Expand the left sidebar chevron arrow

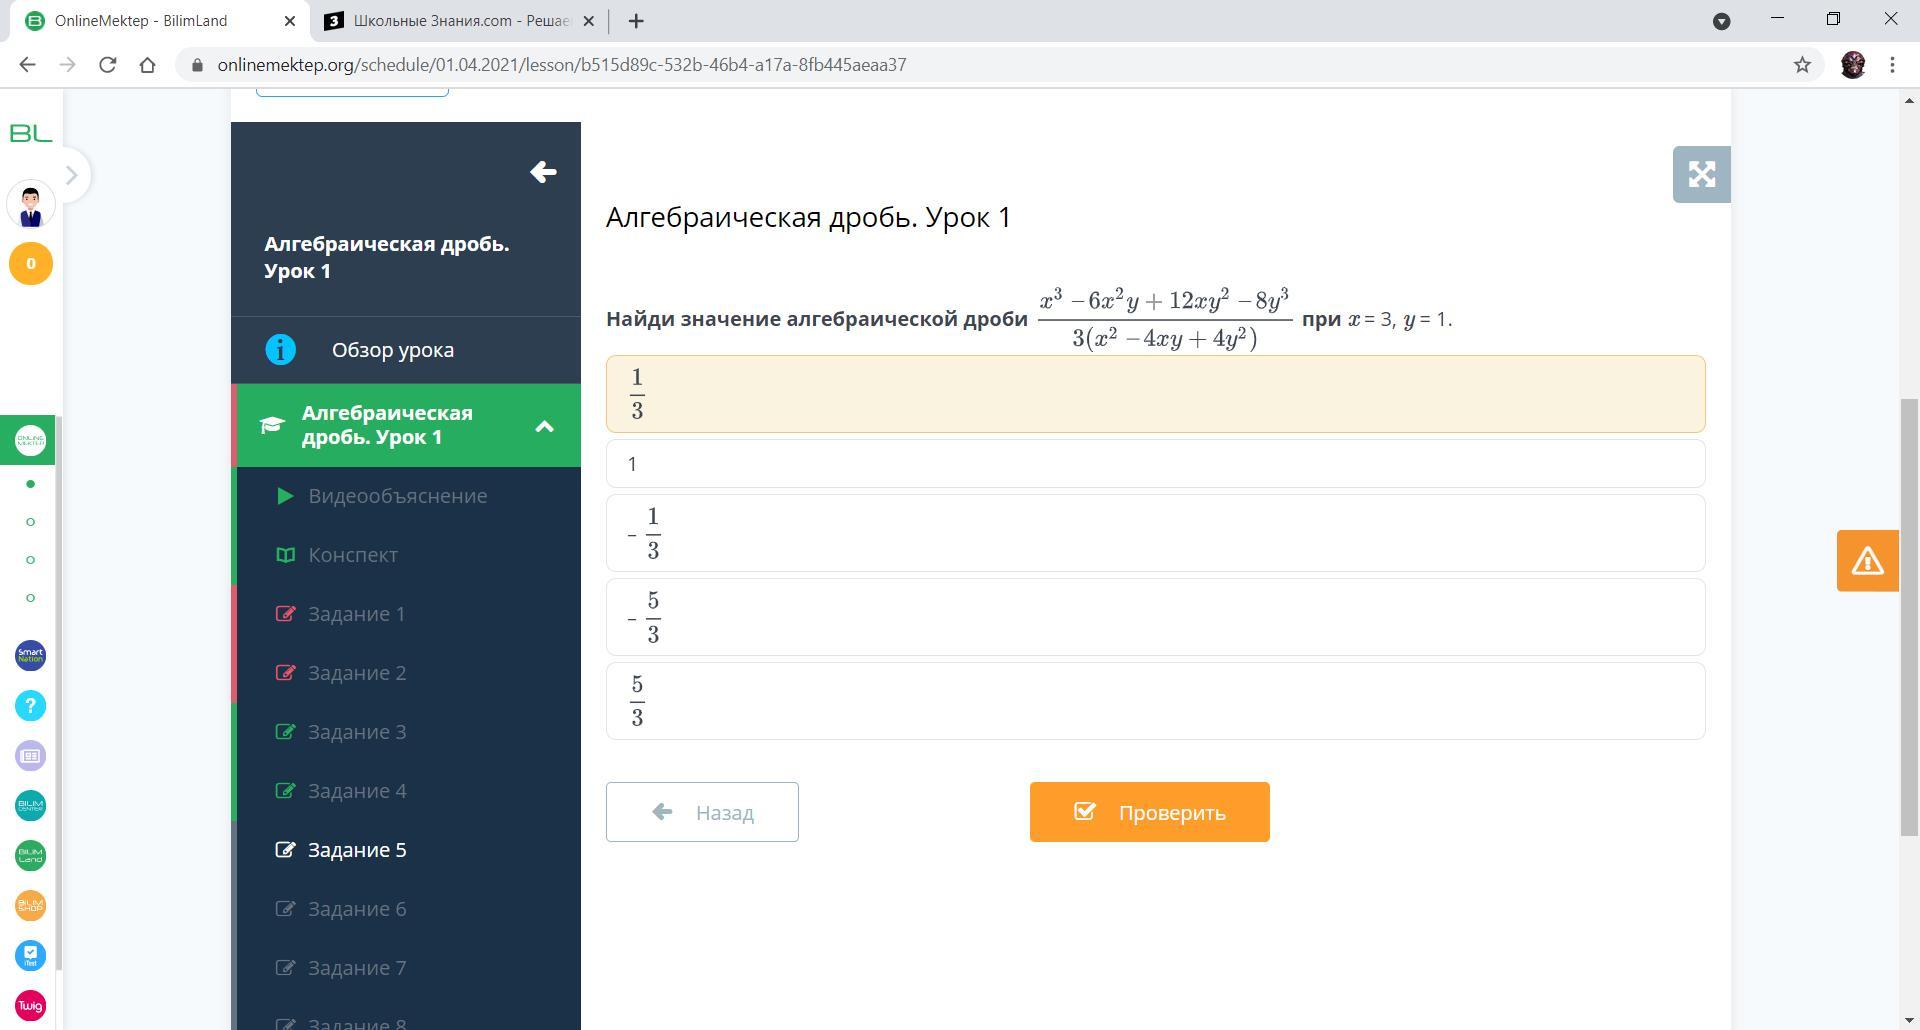click(x=71, y=175)
